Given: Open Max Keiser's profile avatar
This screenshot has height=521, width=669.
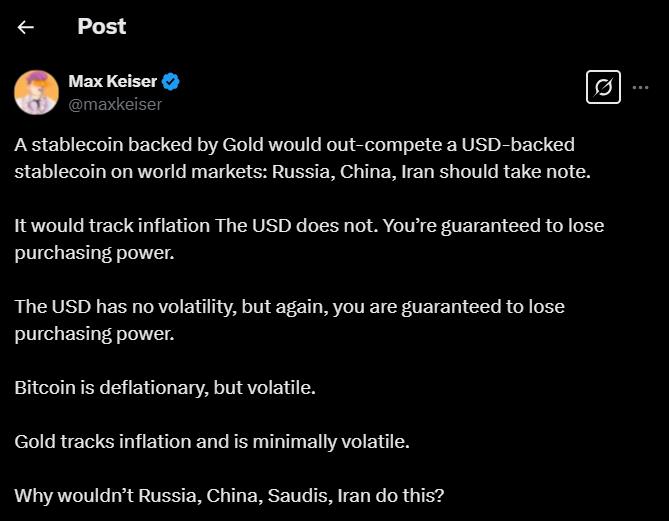Looking at the screenshot, I should (x=36, y=92).
